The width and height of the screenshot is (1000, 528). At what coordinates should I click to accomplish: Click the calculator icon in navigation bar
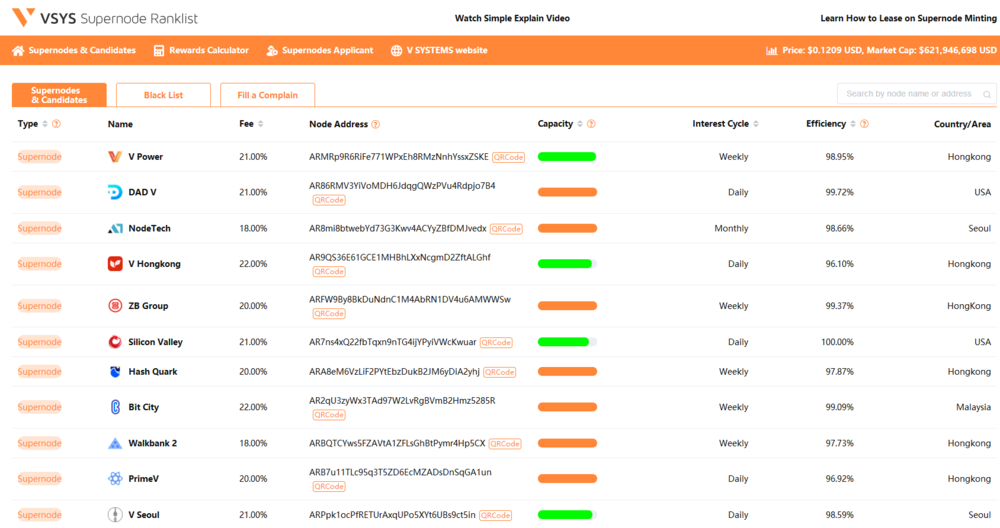159,50
